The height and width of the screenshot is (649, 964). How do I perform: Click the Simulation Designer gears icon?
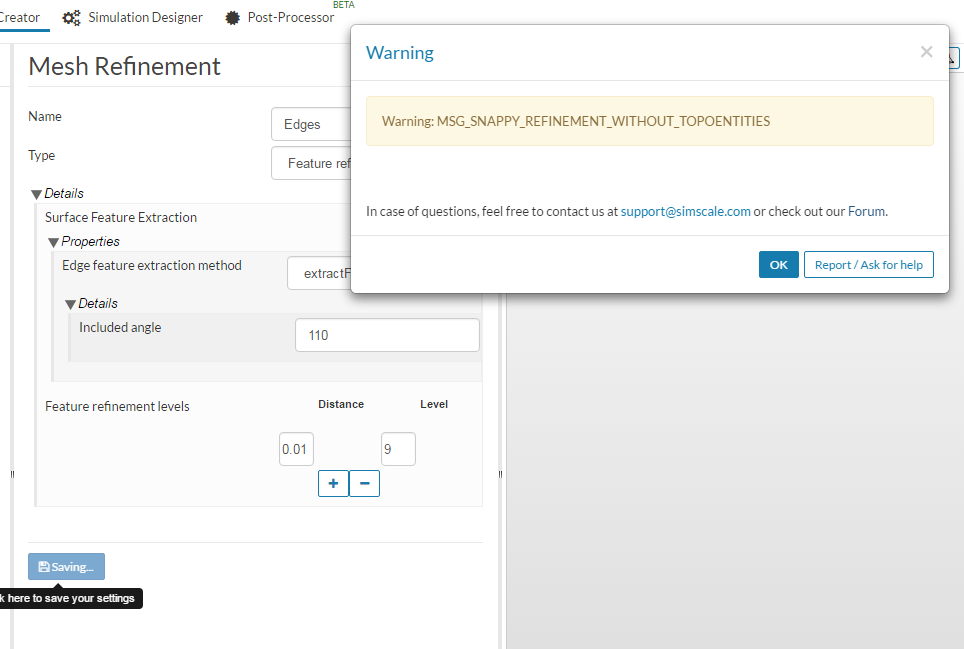(x=71, y=18)
